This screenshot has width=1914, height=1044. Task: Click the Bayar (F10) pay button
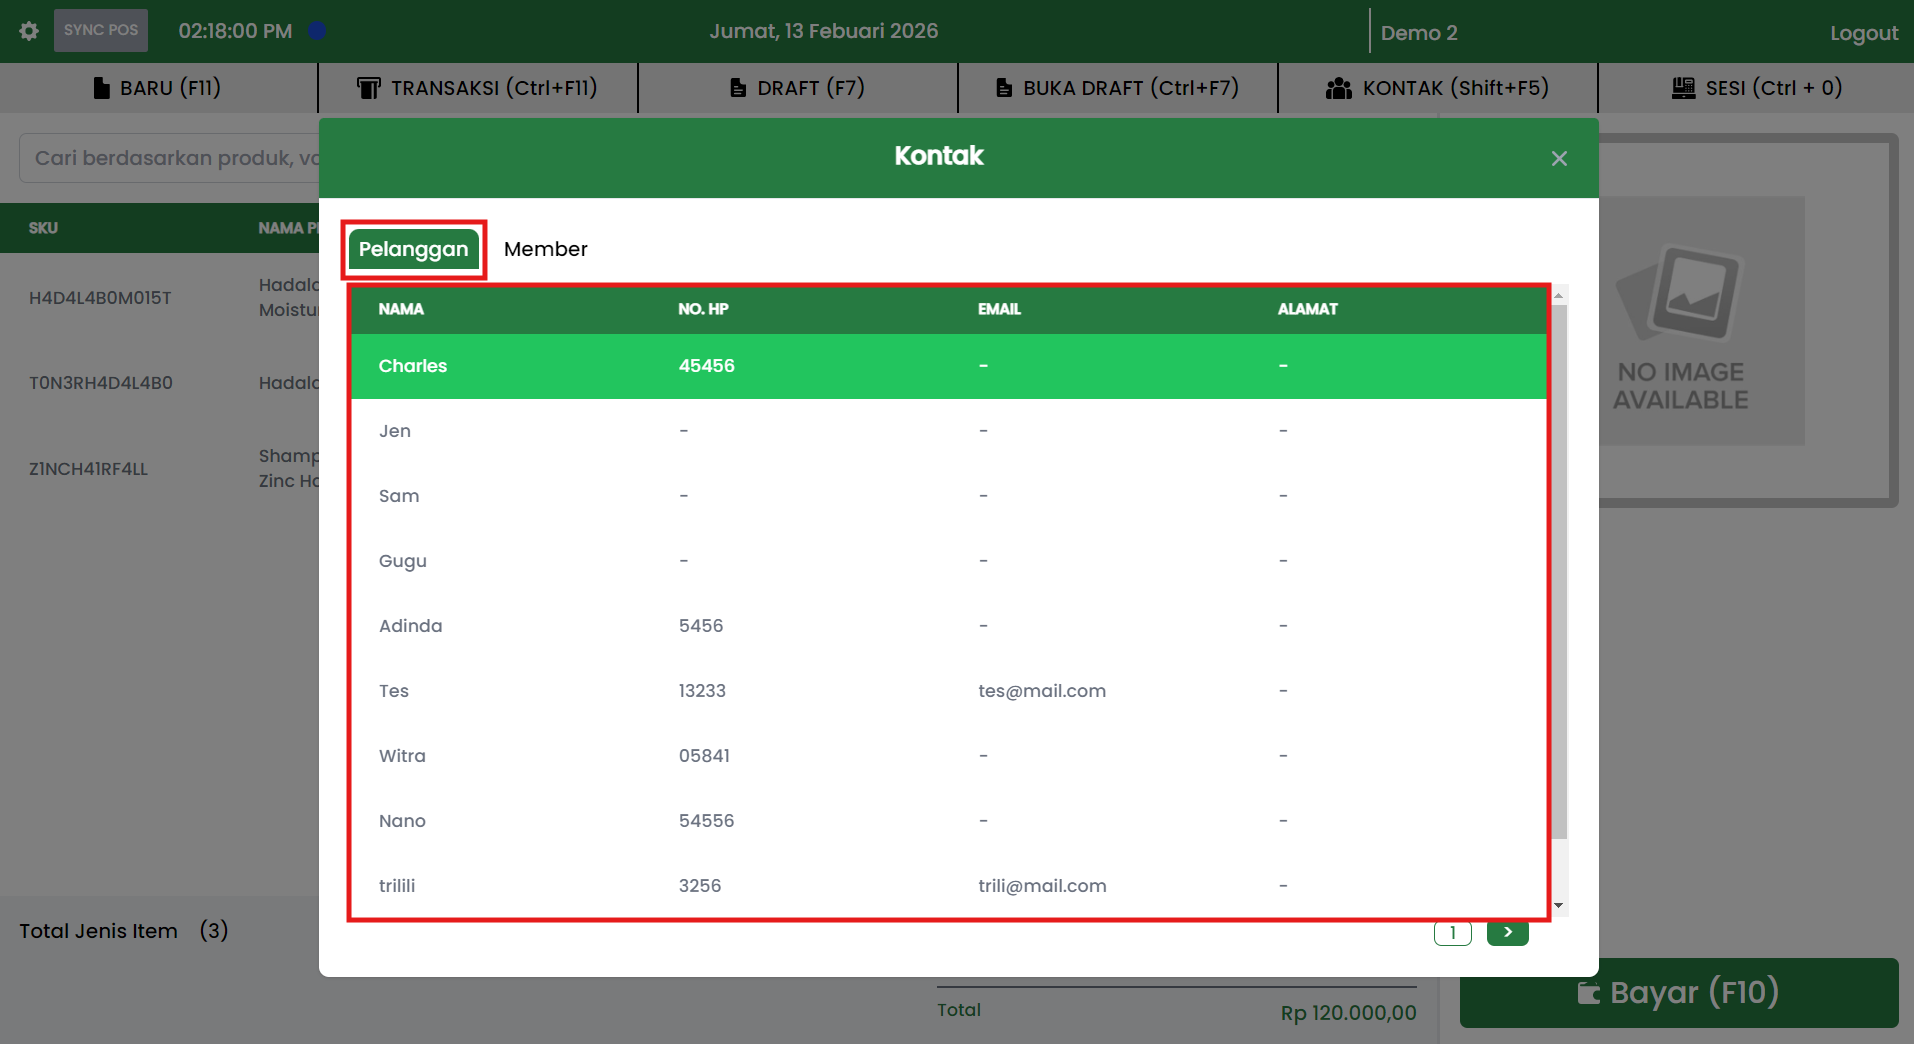click(1678, 993)
